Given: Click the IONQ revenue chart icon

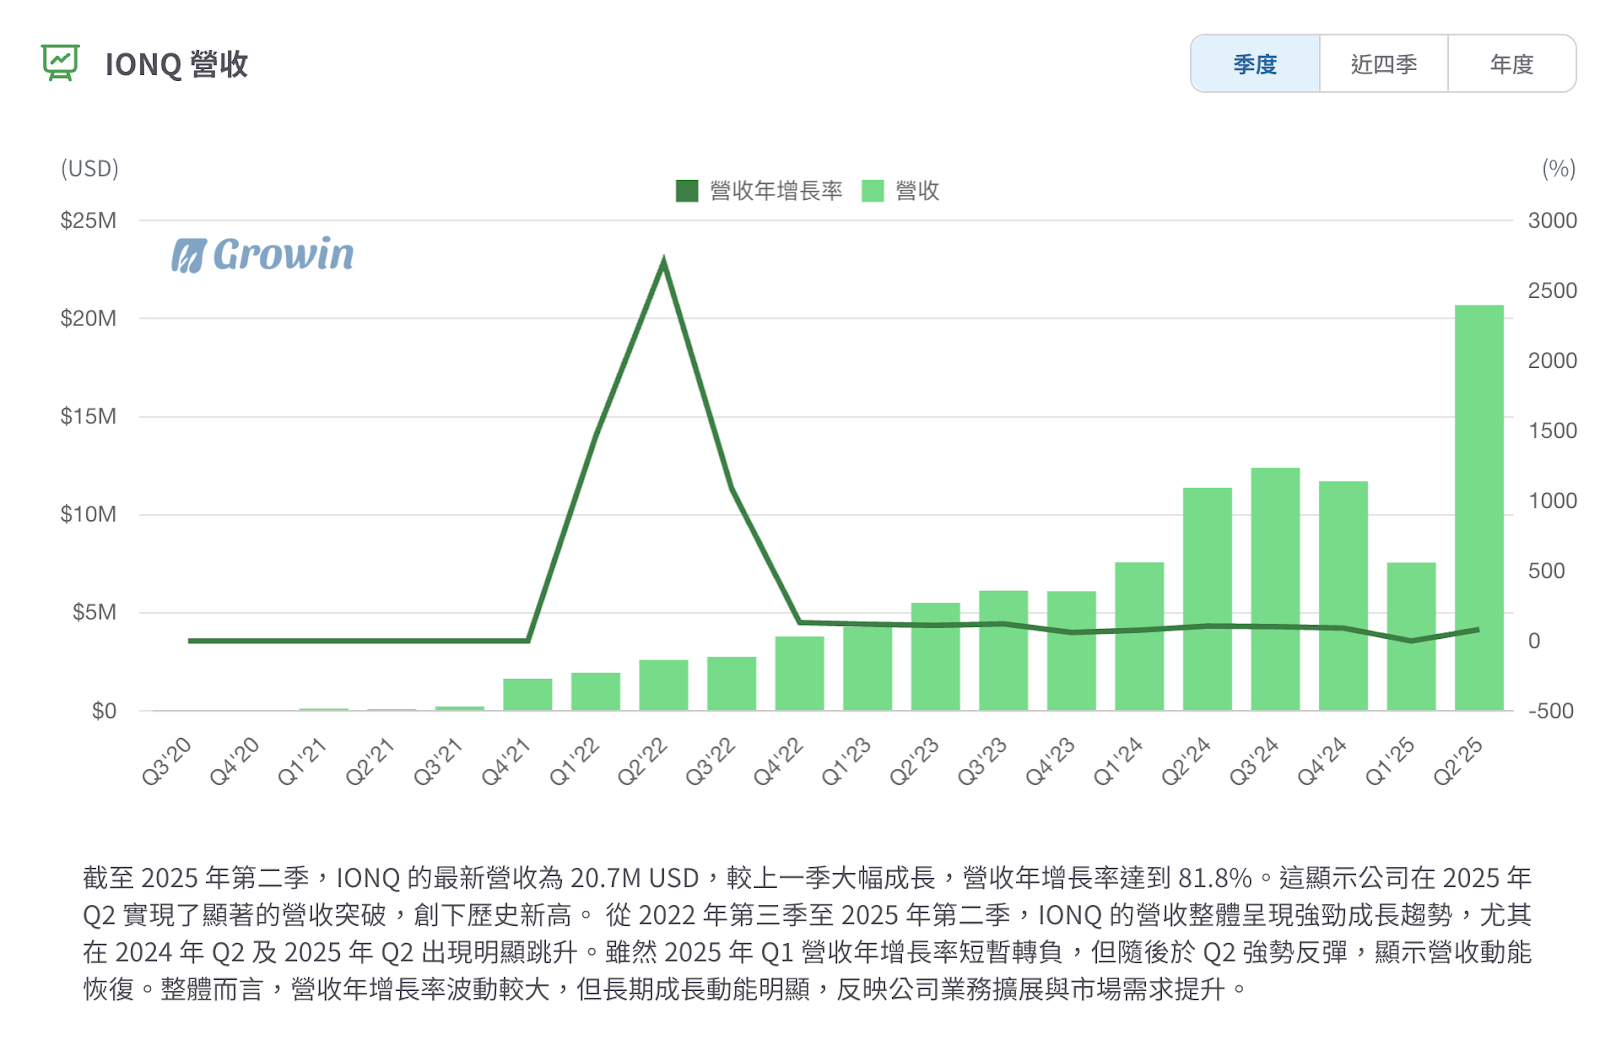Looking at the screenshot, I should pos(60,63).
